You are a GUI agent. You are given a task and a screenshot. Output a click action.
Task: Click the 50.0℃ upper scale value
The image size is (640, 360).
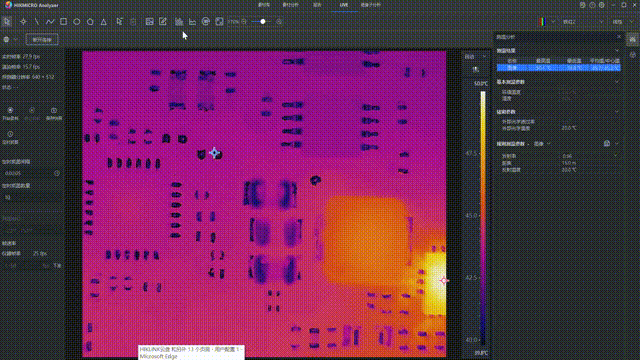481,84
